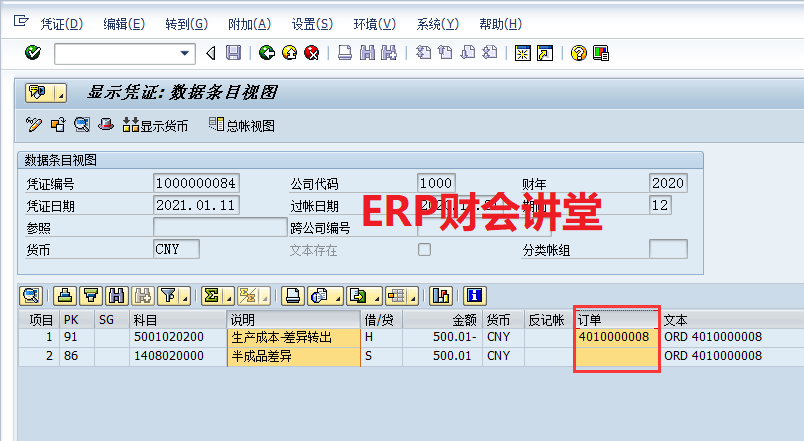Expand the summation (Σ) dropdown arrow
The height and width of the screenshot is (441, 804).
[x=227, y=296]
